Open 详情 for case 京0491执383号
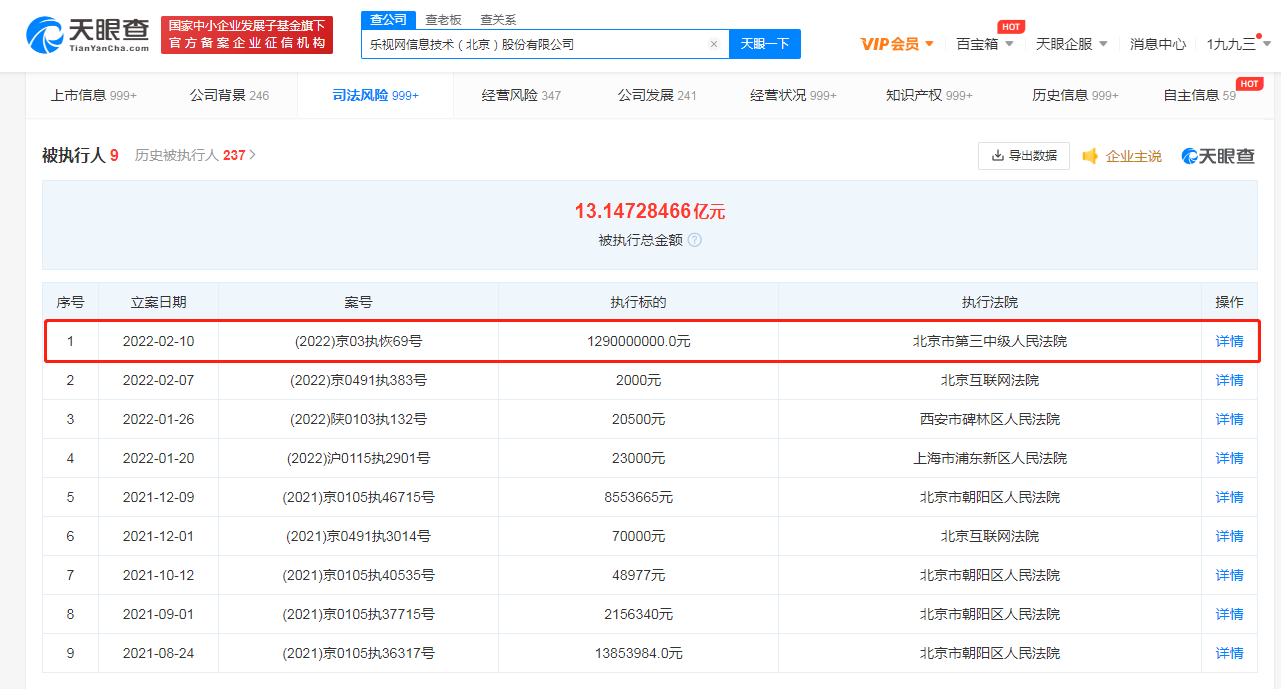The image size is (1281, 689). [1229, 380]
